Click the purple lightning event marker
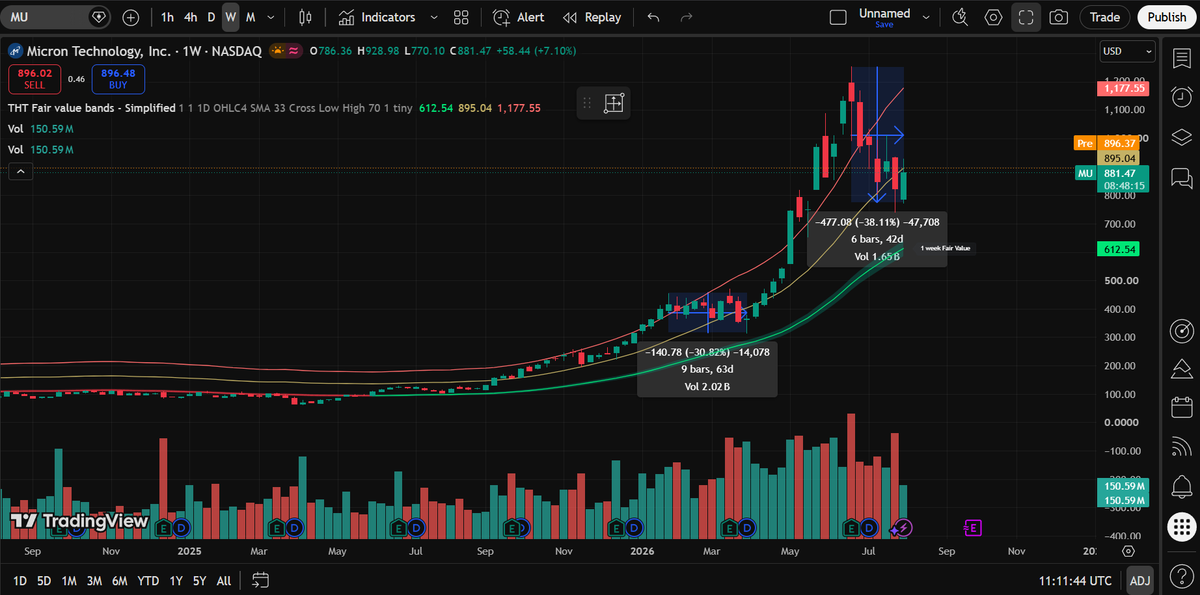Viewport: 1200px width, 595px height. tap(902, 527)
